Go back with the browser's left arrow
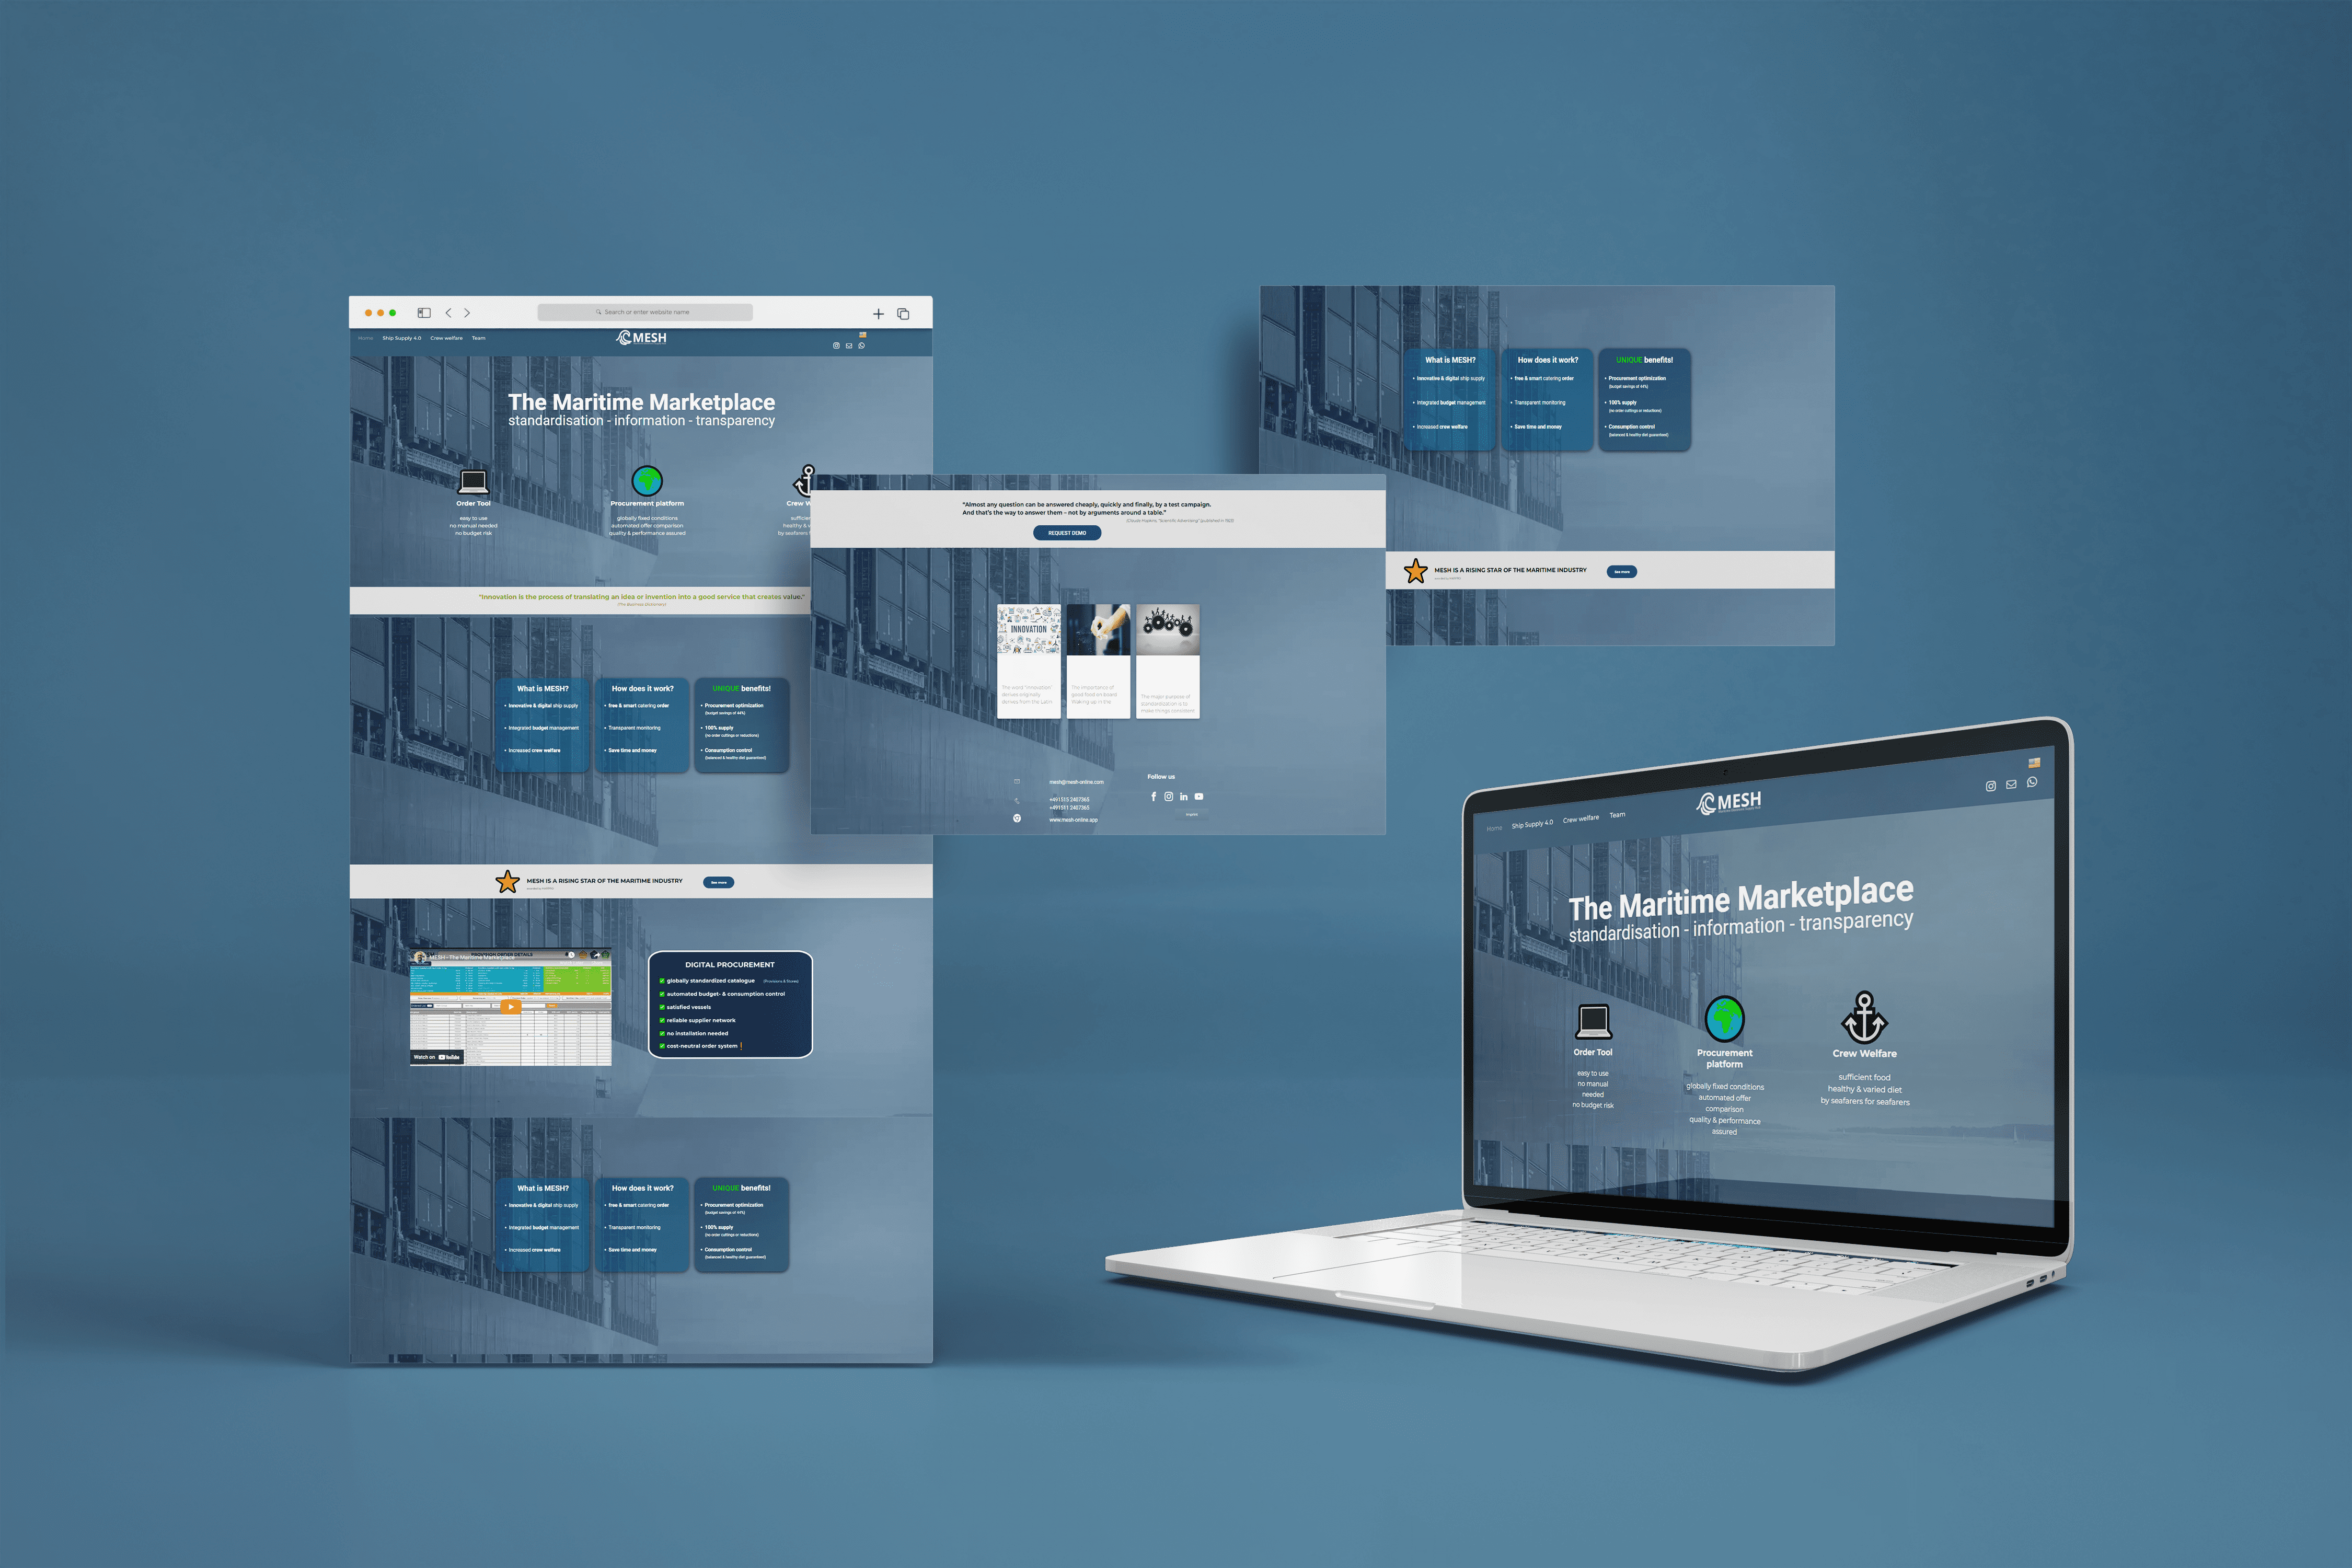 click(448, 313)
